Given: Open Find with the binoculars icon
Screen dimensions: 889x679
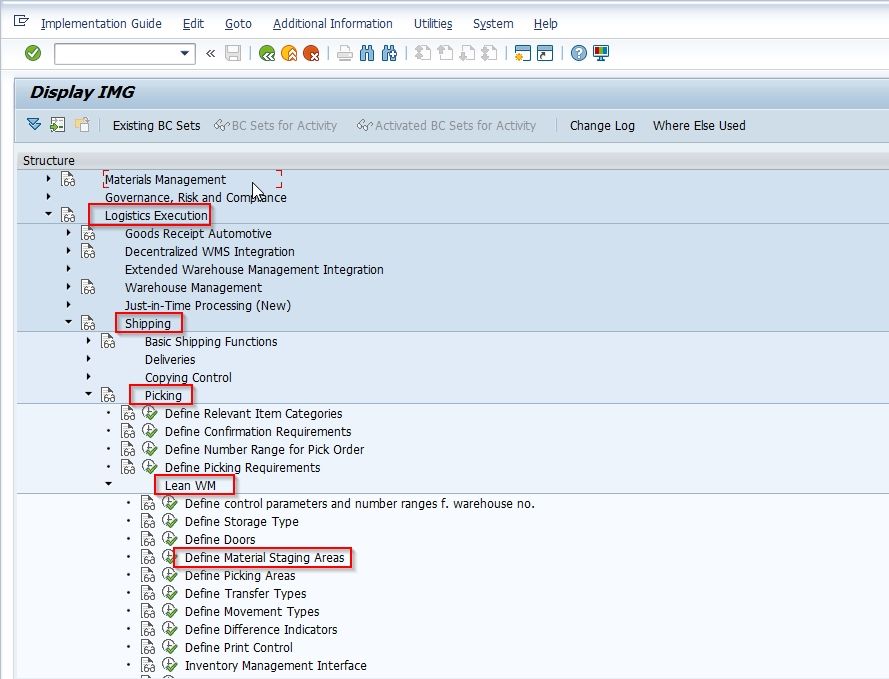Looking at the screenshot, I should pos(367,53).
